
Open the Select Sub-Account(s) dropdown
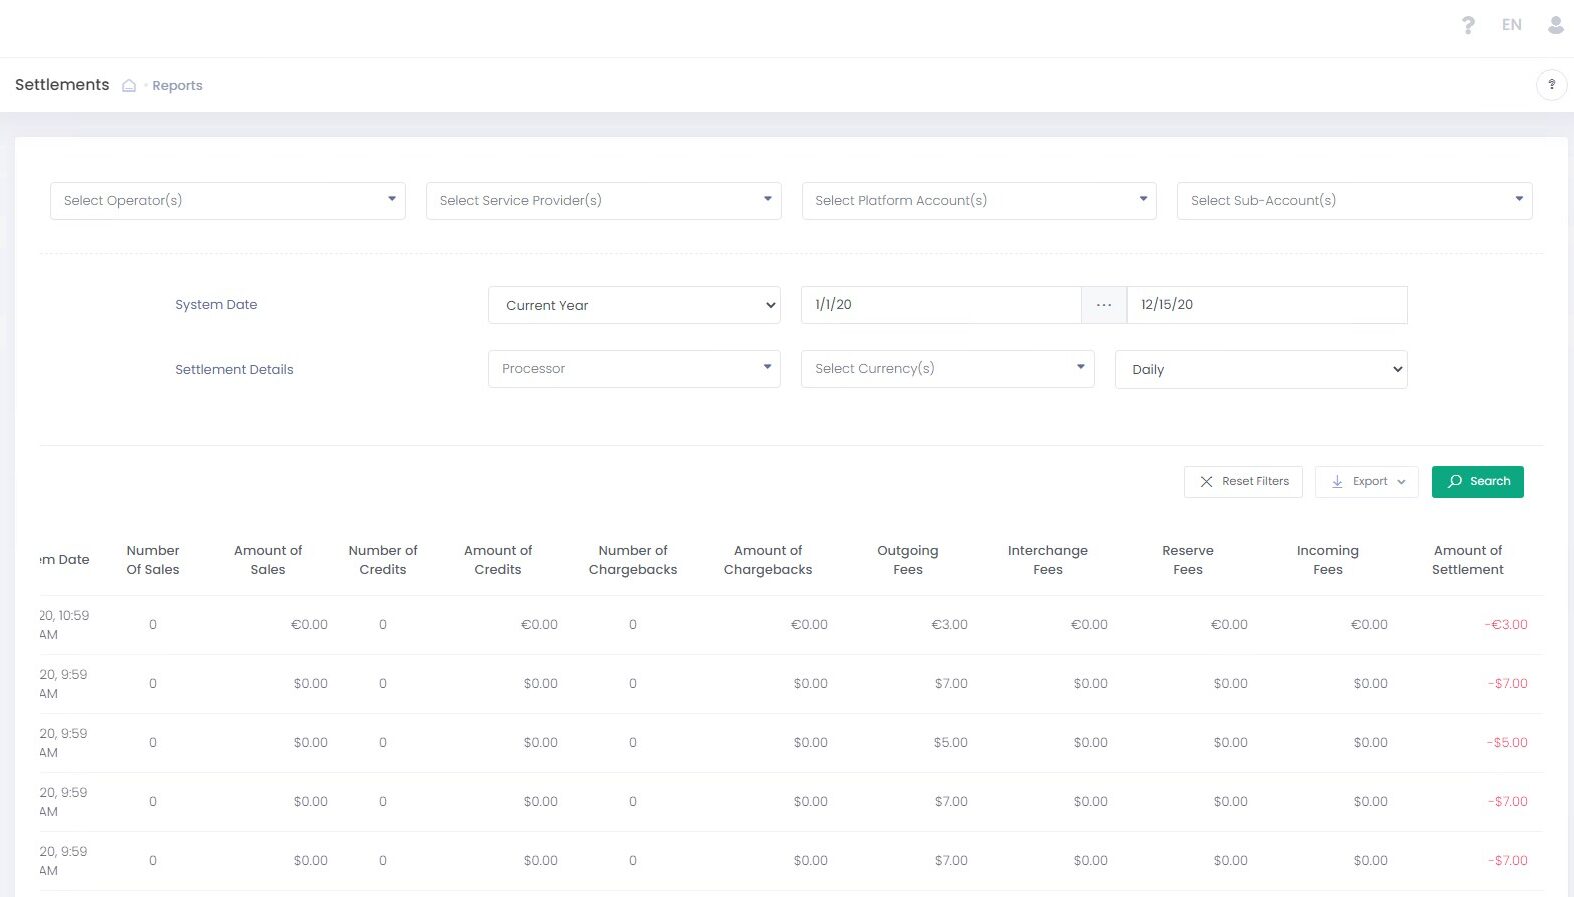pyautogui.click(x=1354, y=201)
